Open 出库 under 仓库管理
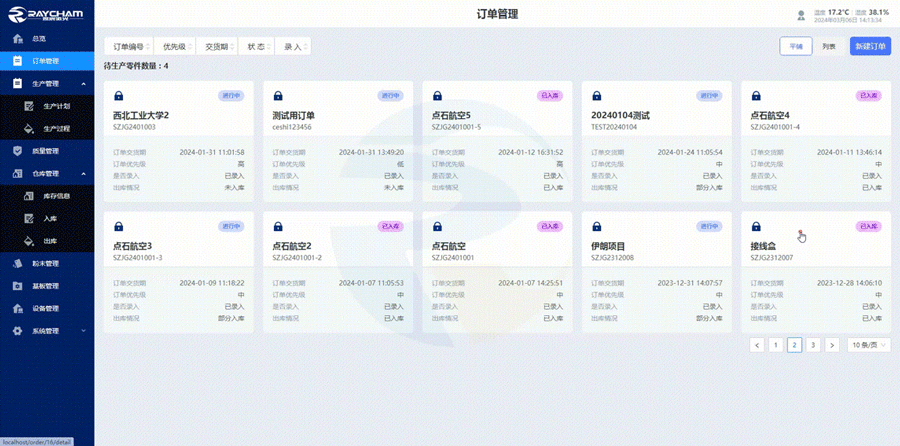The height and width of the screenshot is (446, 900). point(50,241)
